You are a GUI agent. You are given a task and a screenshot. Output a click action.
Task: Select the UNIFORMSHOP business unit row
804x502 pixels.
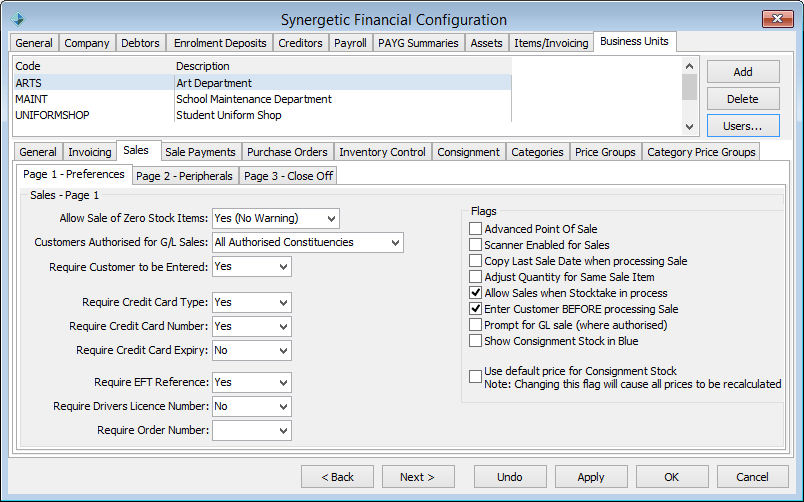(x=263, y=115)
